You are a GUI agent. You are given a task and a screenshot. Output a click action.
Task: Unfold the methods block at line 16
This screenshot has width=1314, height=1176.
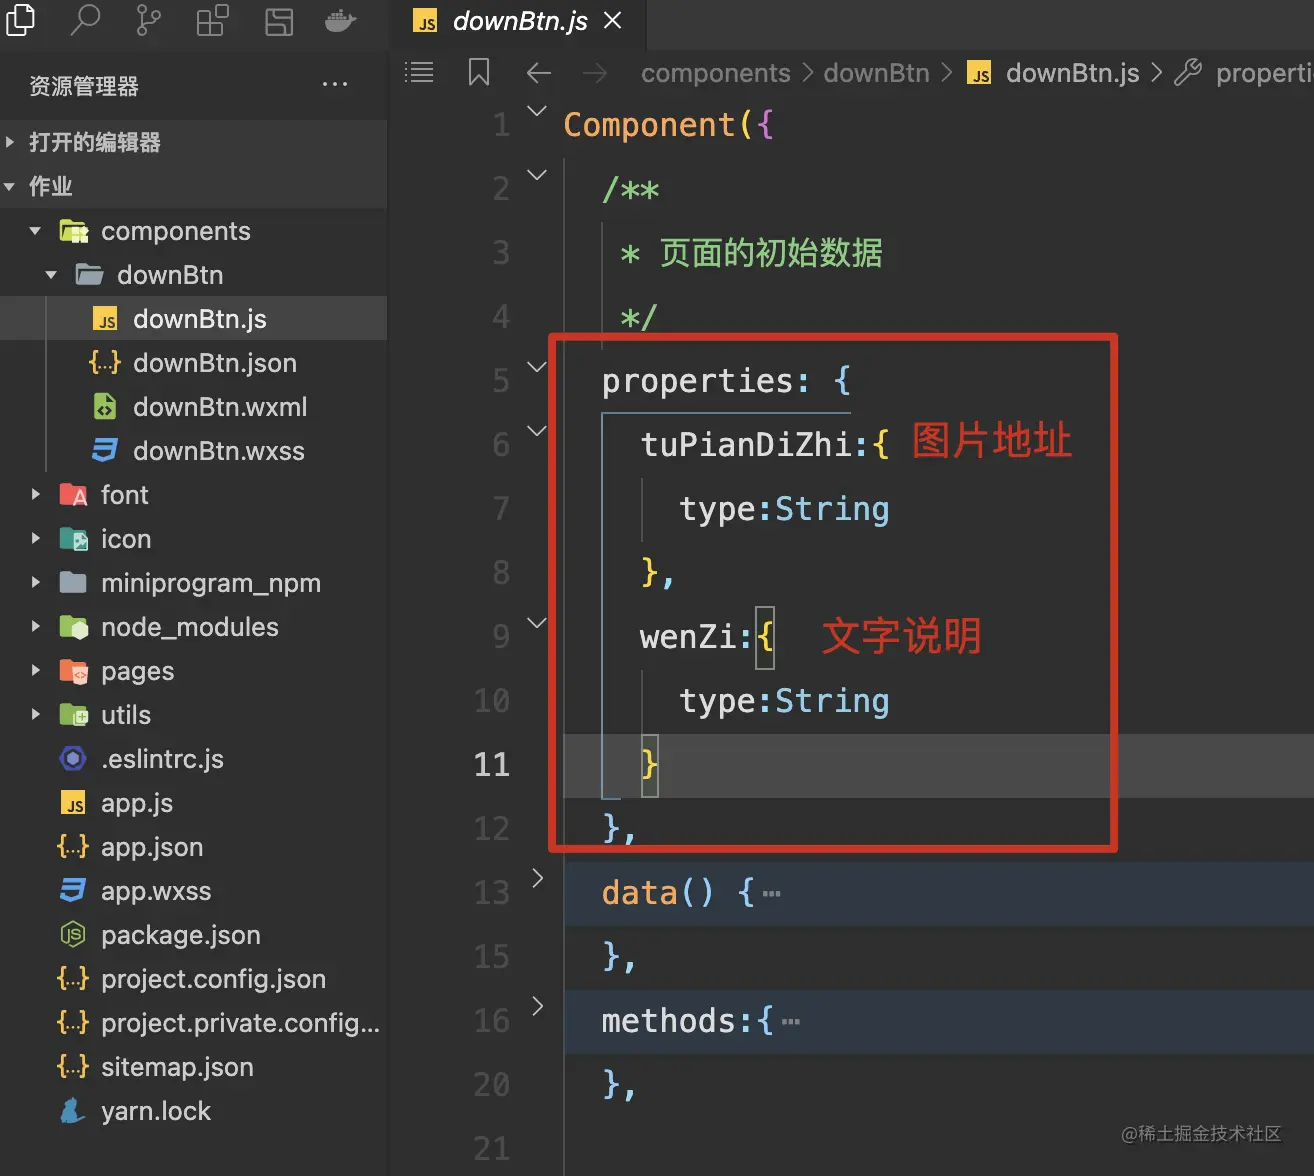537,1006
